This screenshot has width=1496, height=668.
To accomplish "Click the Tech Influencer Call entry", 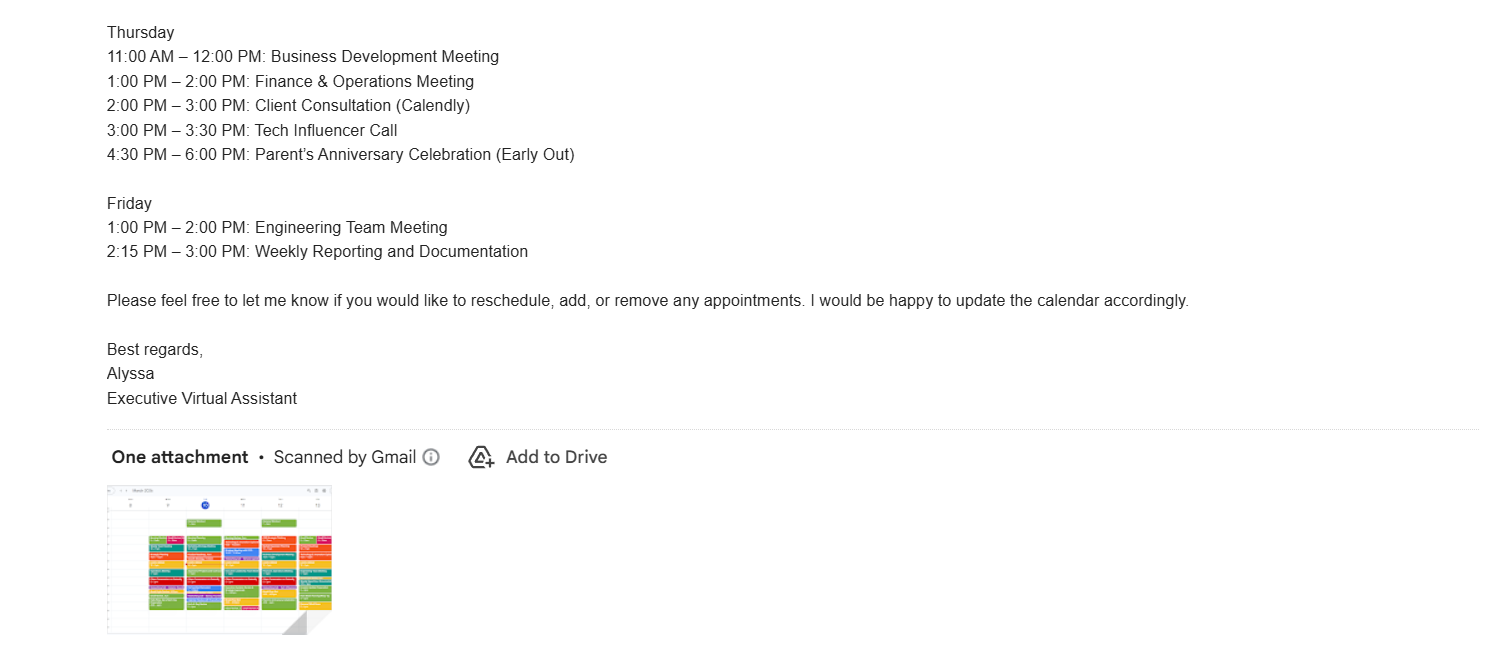I will [252, 131].
